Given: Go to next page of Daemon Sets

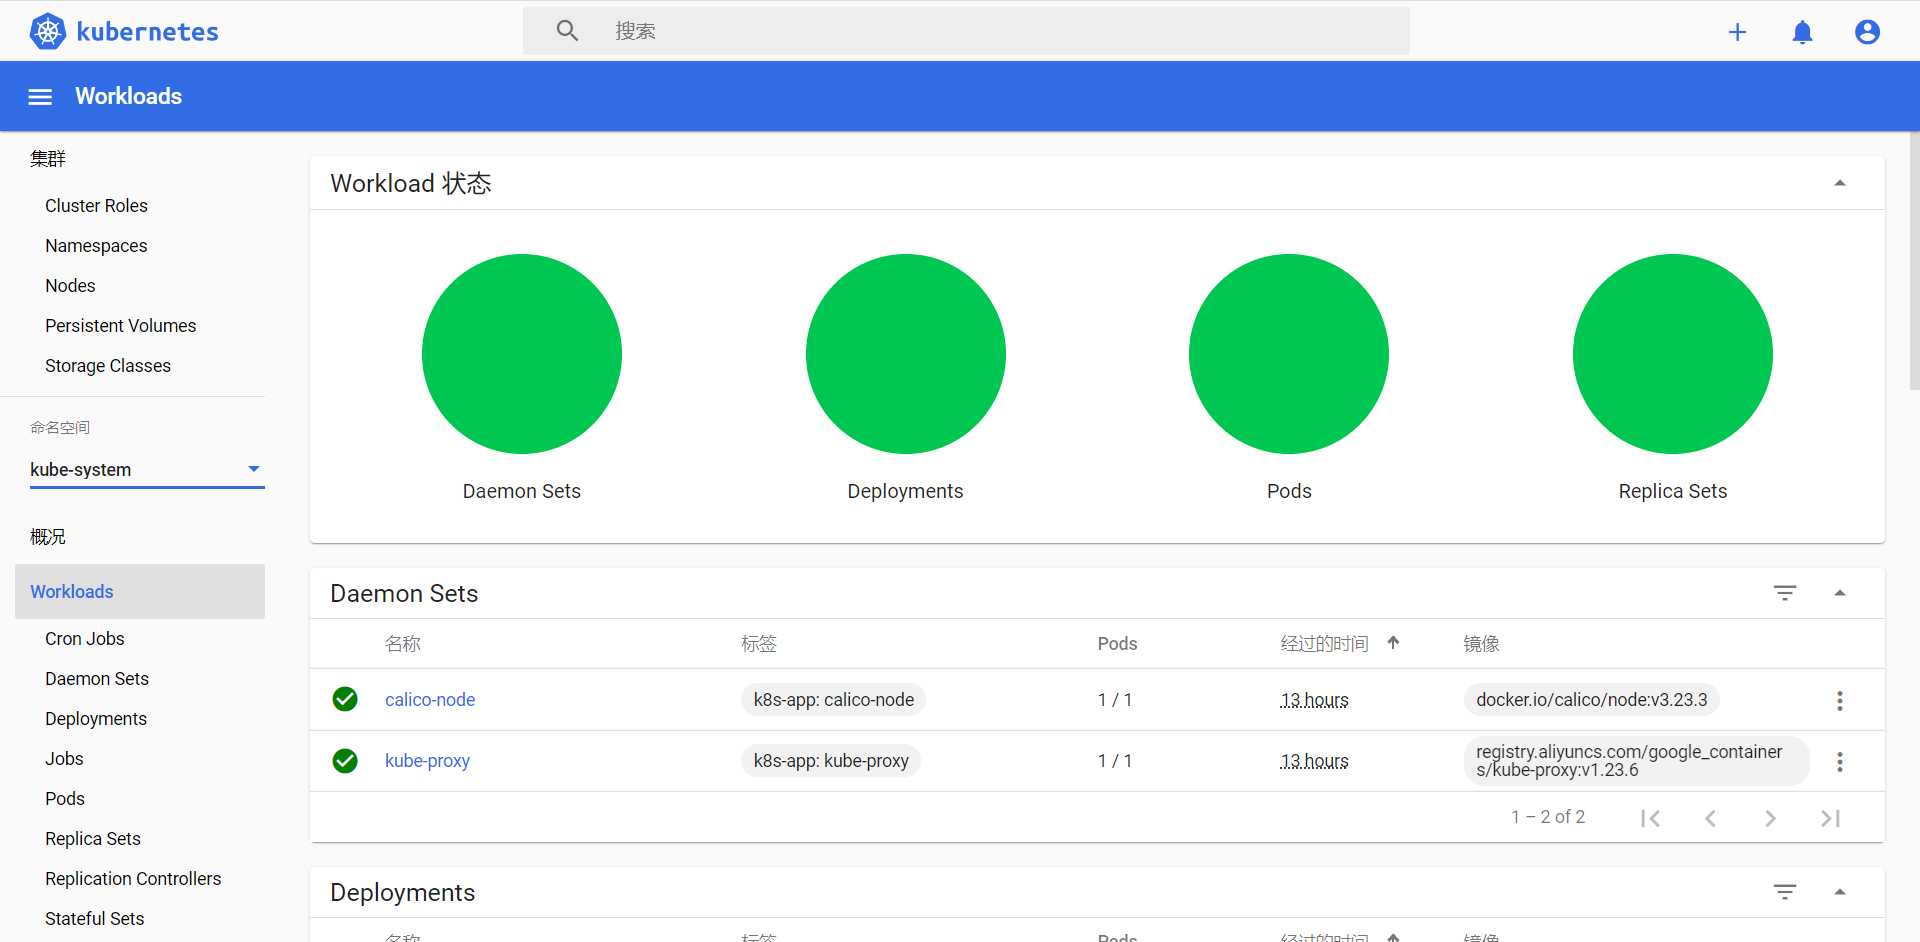Looking at the screenshot, I should pyautogui.click(x=1771, y=818).
